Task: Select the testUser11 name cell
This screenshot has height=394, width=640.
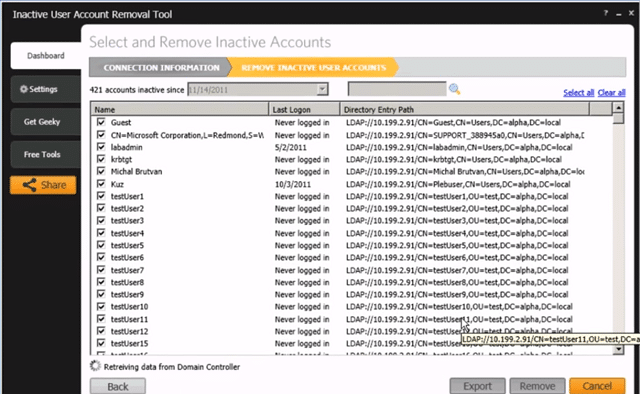Action: click(x=129, y=319)
